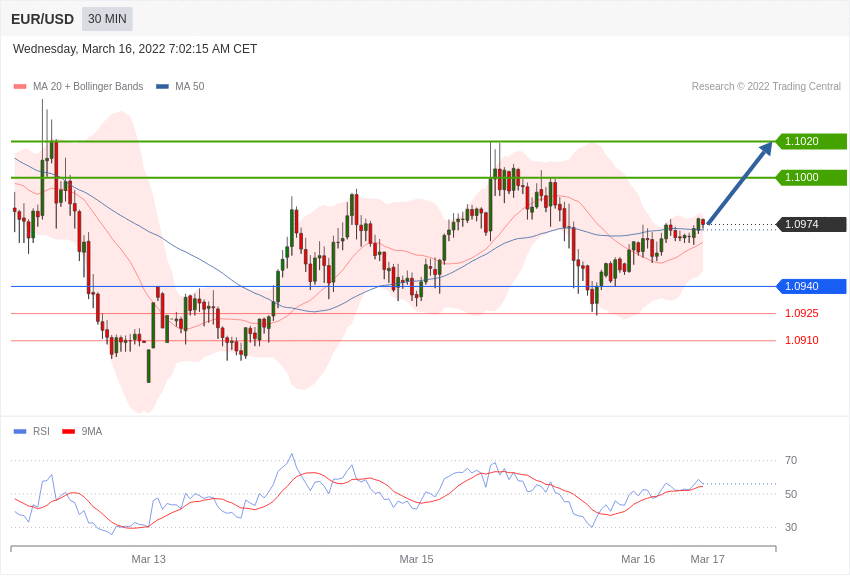Click the 1.0940 pivot price tag
This screenshot has width=850, height=576.
coord(812,286)
